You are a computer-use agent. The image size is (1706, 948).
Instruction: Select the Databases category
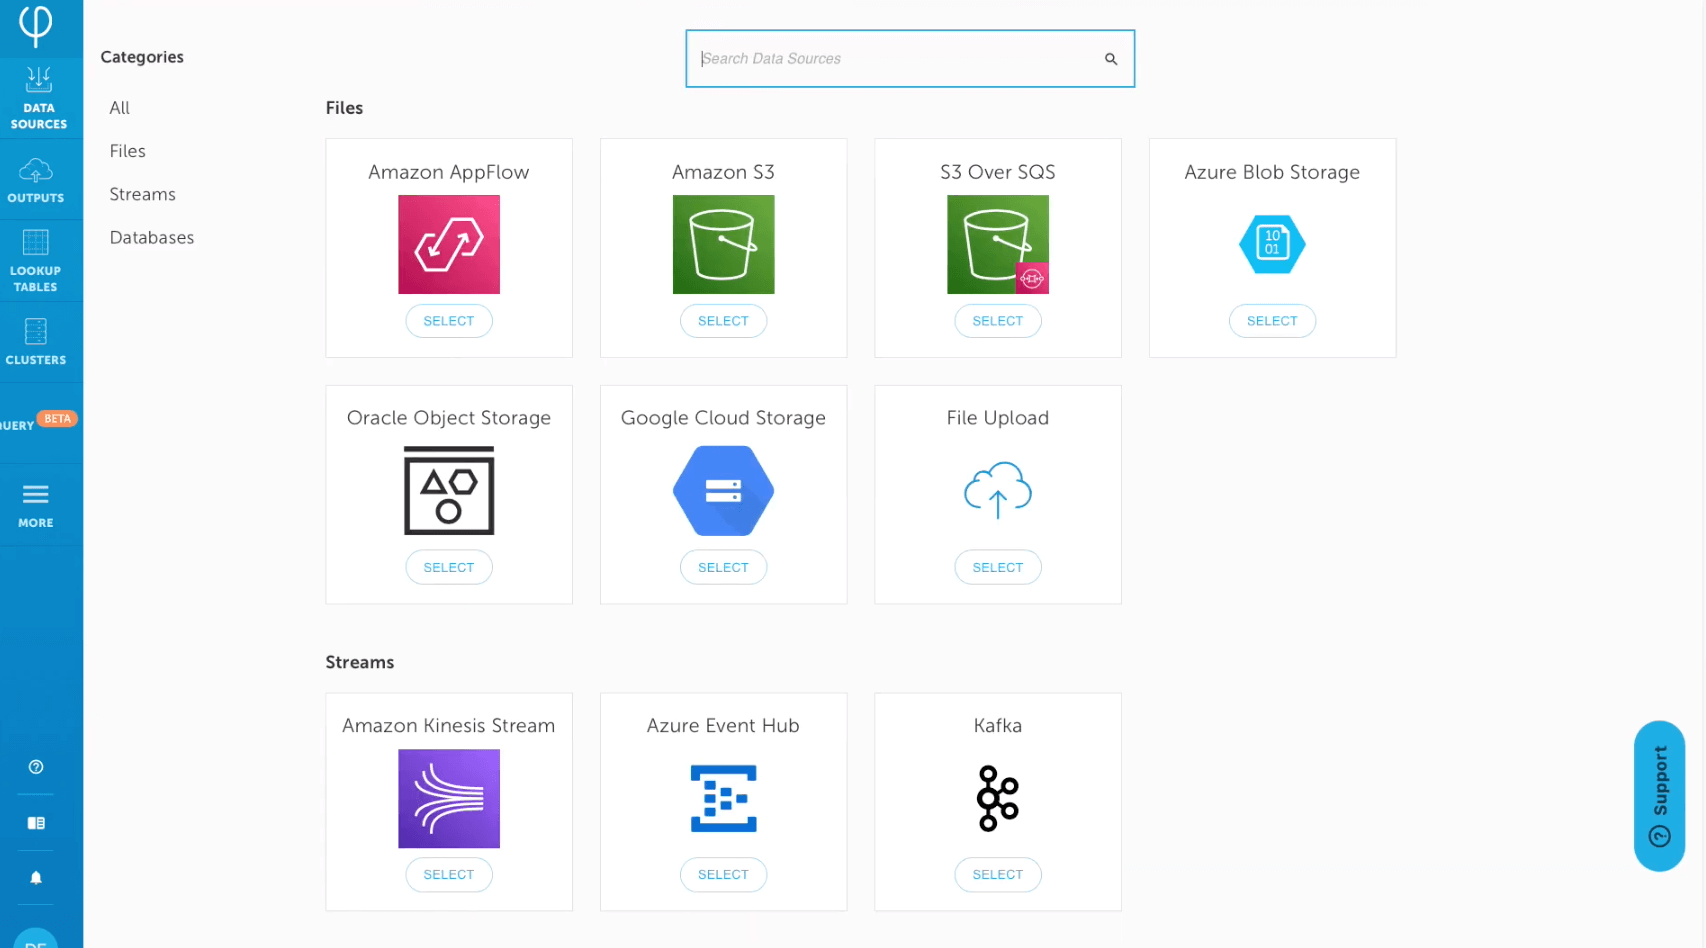click(152, 237)
